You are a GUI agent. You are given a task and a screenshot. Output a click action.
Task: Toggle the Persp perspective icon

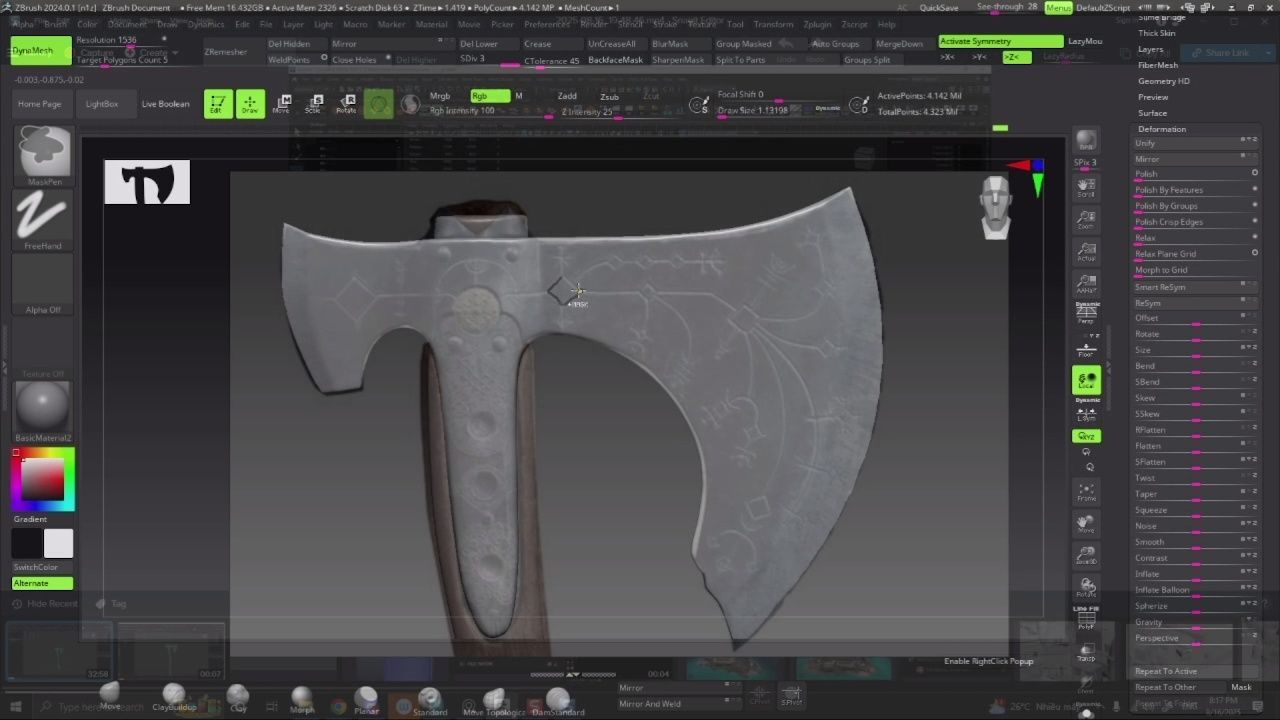(1086, 316)
